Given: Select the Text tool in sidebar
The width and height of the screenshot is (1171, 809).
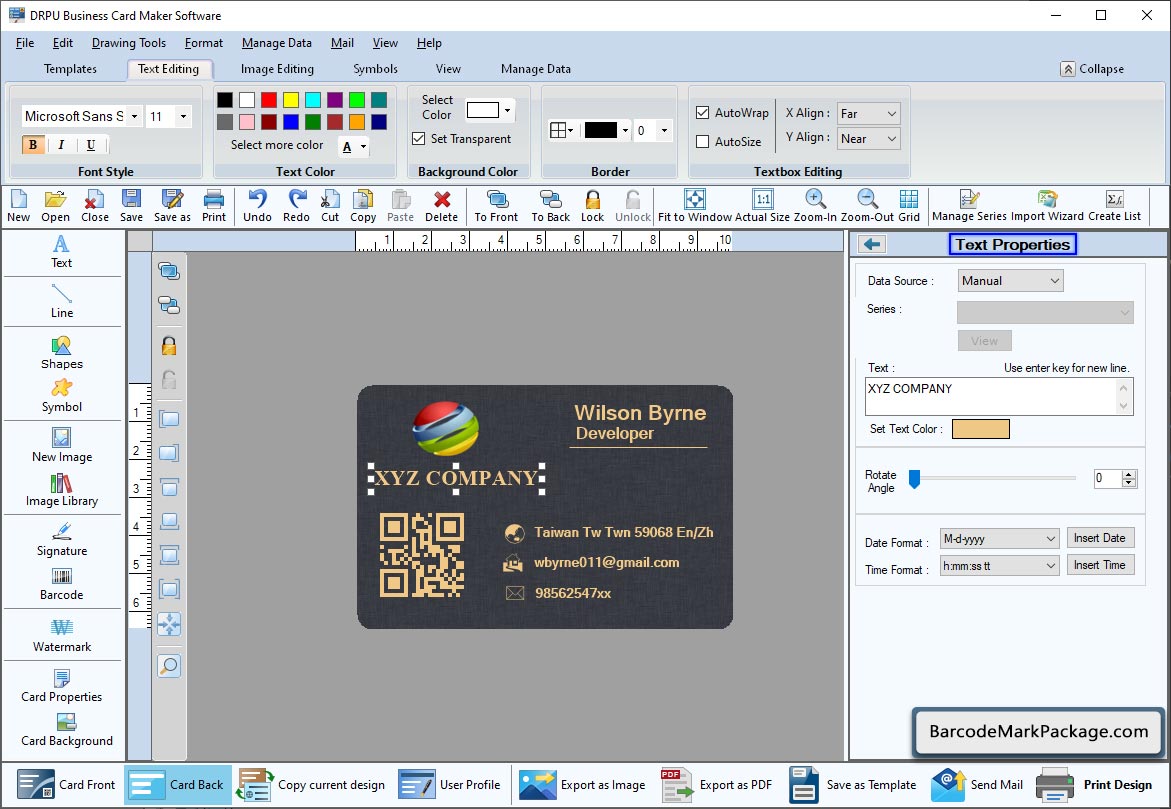Looking at the screenshot, I should [61, 252].
